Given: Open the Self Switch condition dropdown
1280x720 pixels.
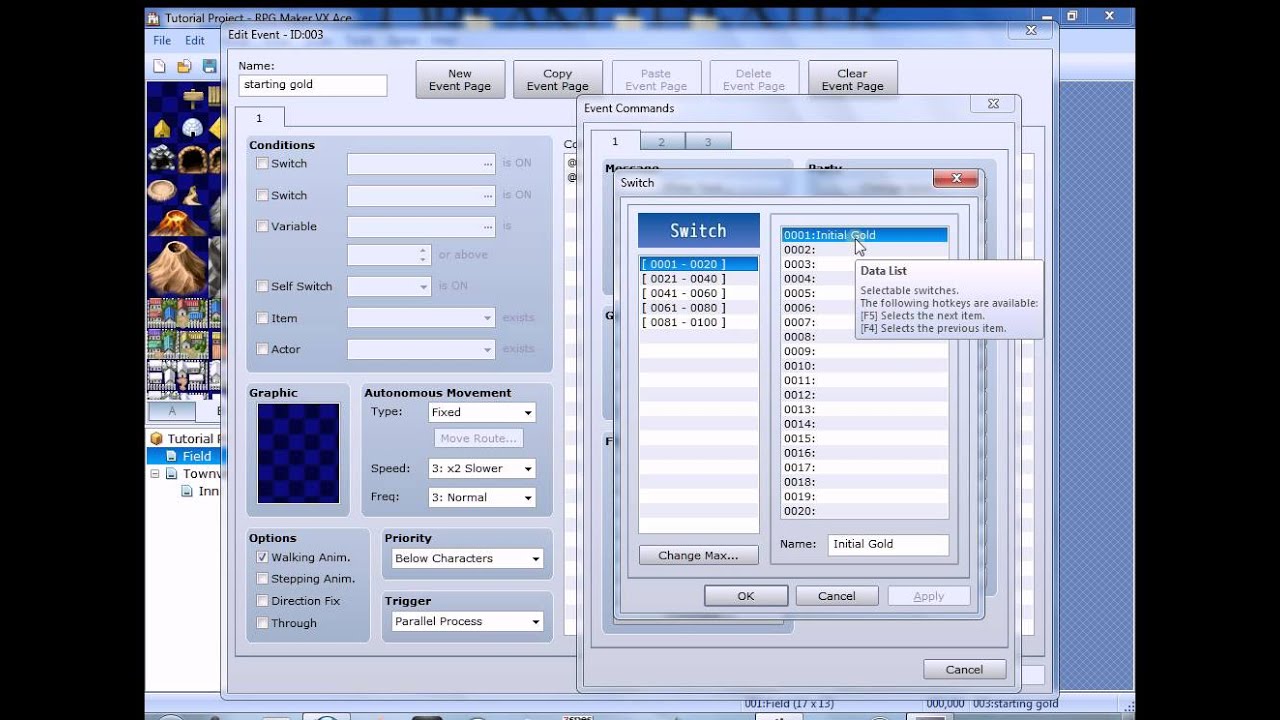Looking at the screenshot, I should coord(389,286).
